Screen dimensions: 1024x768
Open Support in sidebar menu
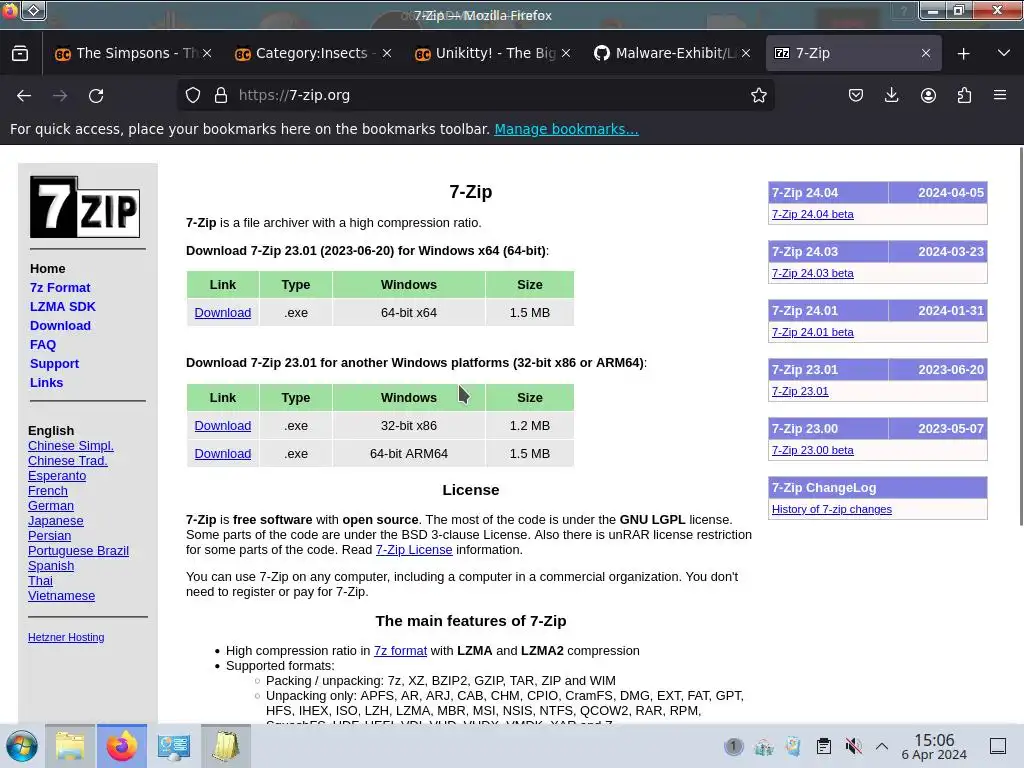[x=54, y=363]
